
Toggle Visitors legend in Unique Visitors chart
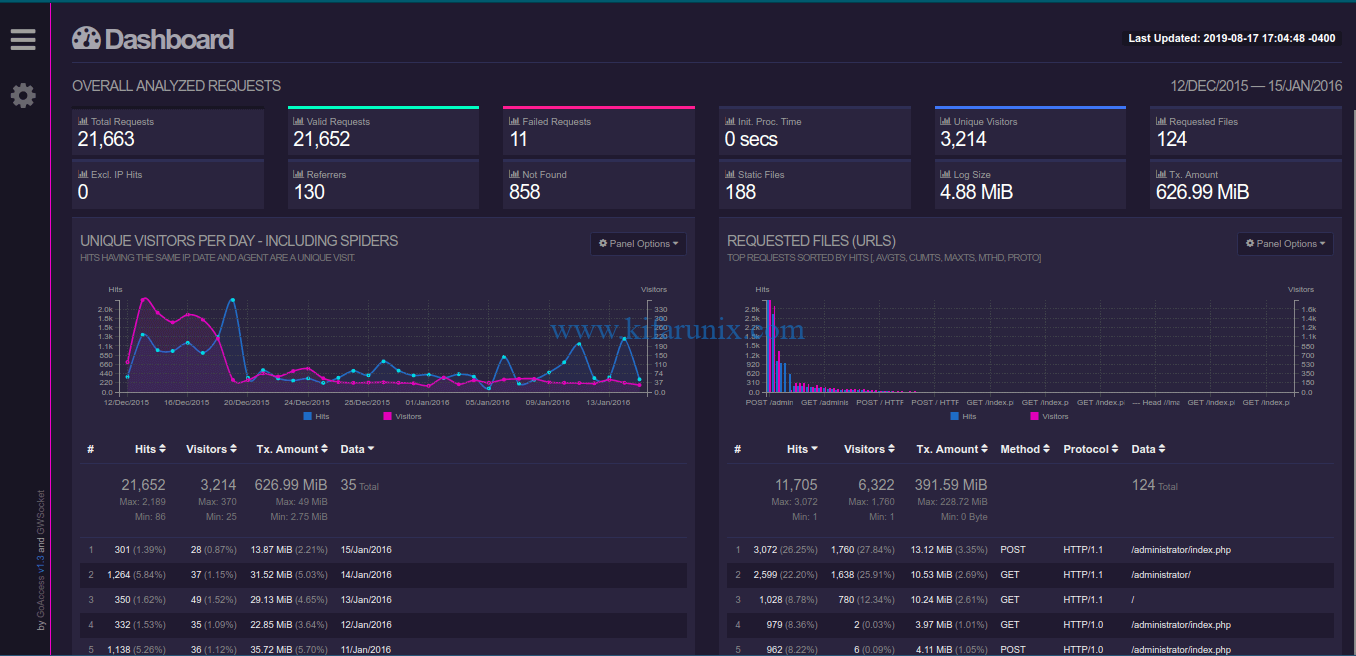pos(402,416)
